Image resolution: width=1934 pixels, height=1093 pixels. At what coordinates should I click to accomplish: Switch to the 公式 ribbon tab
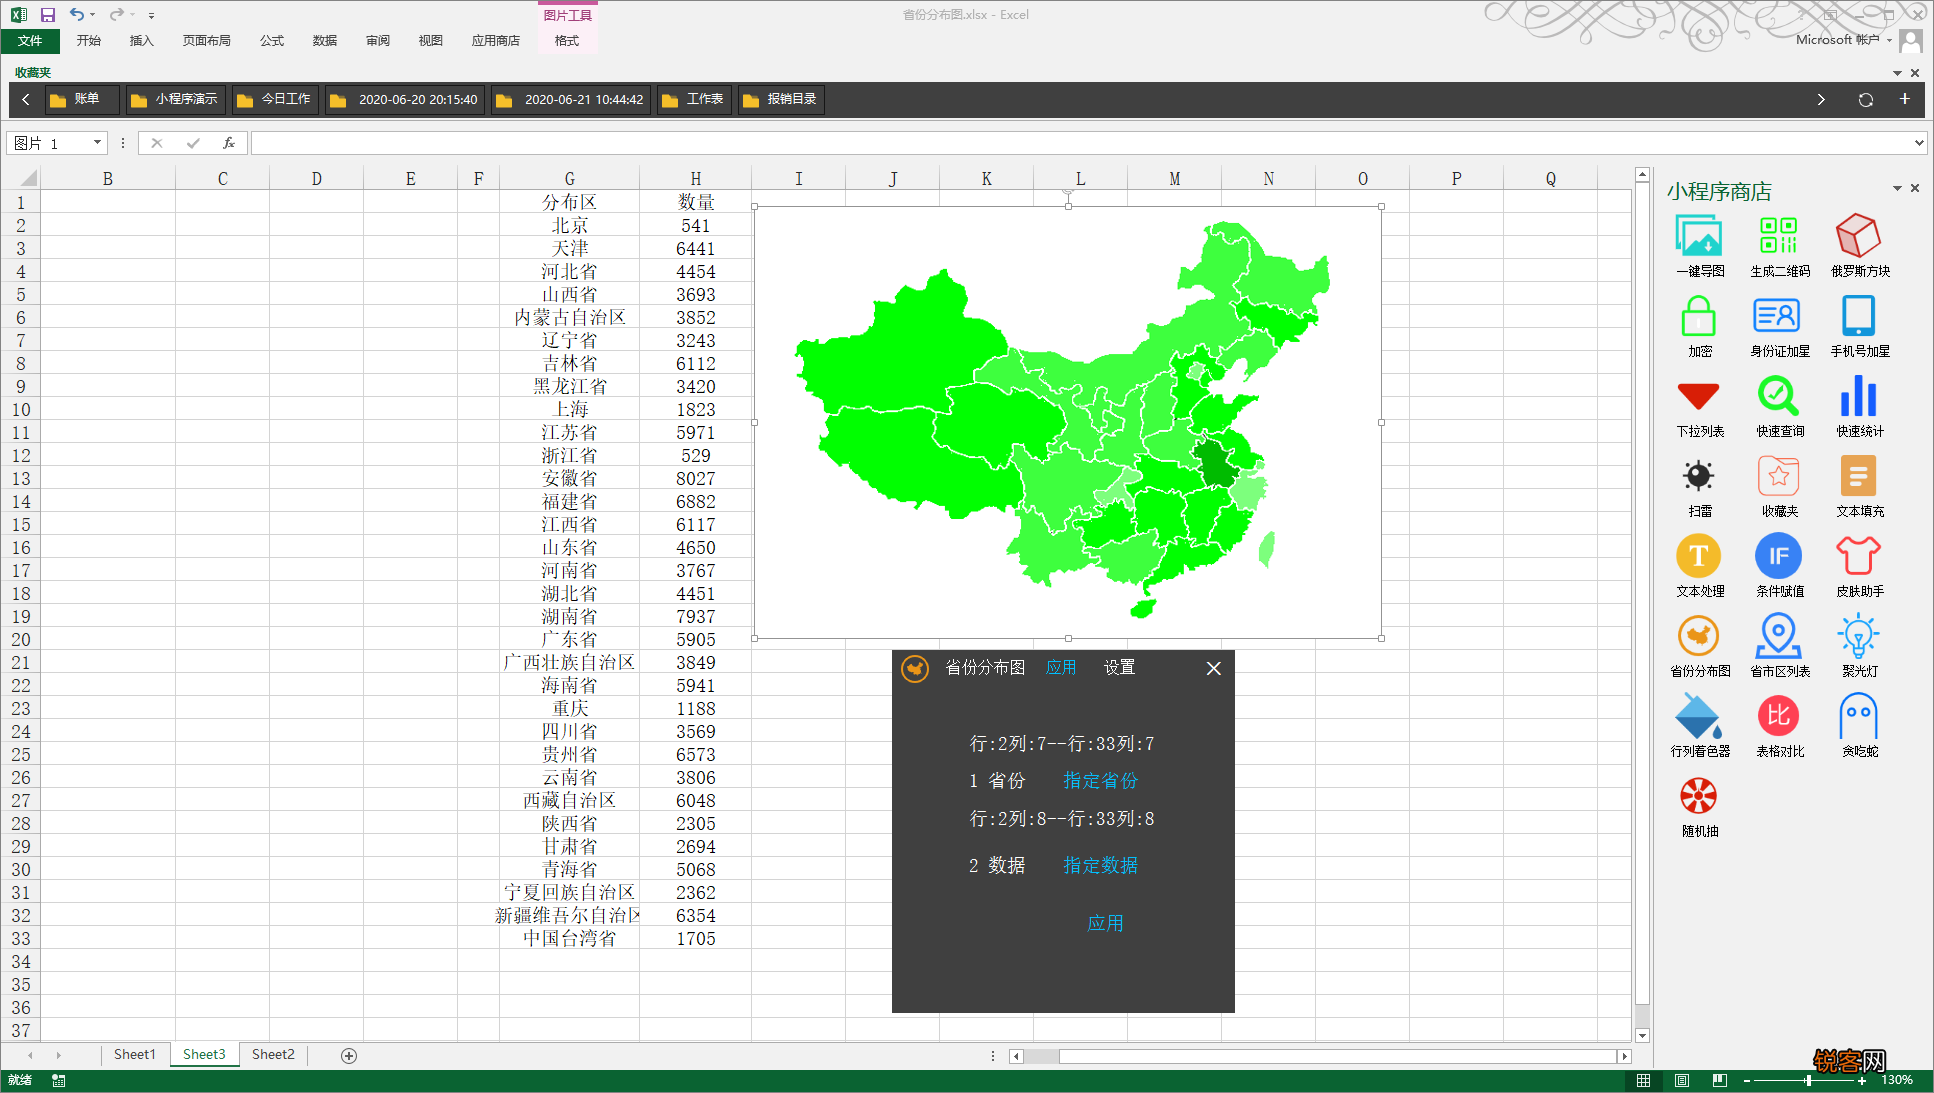coord(272,41)
